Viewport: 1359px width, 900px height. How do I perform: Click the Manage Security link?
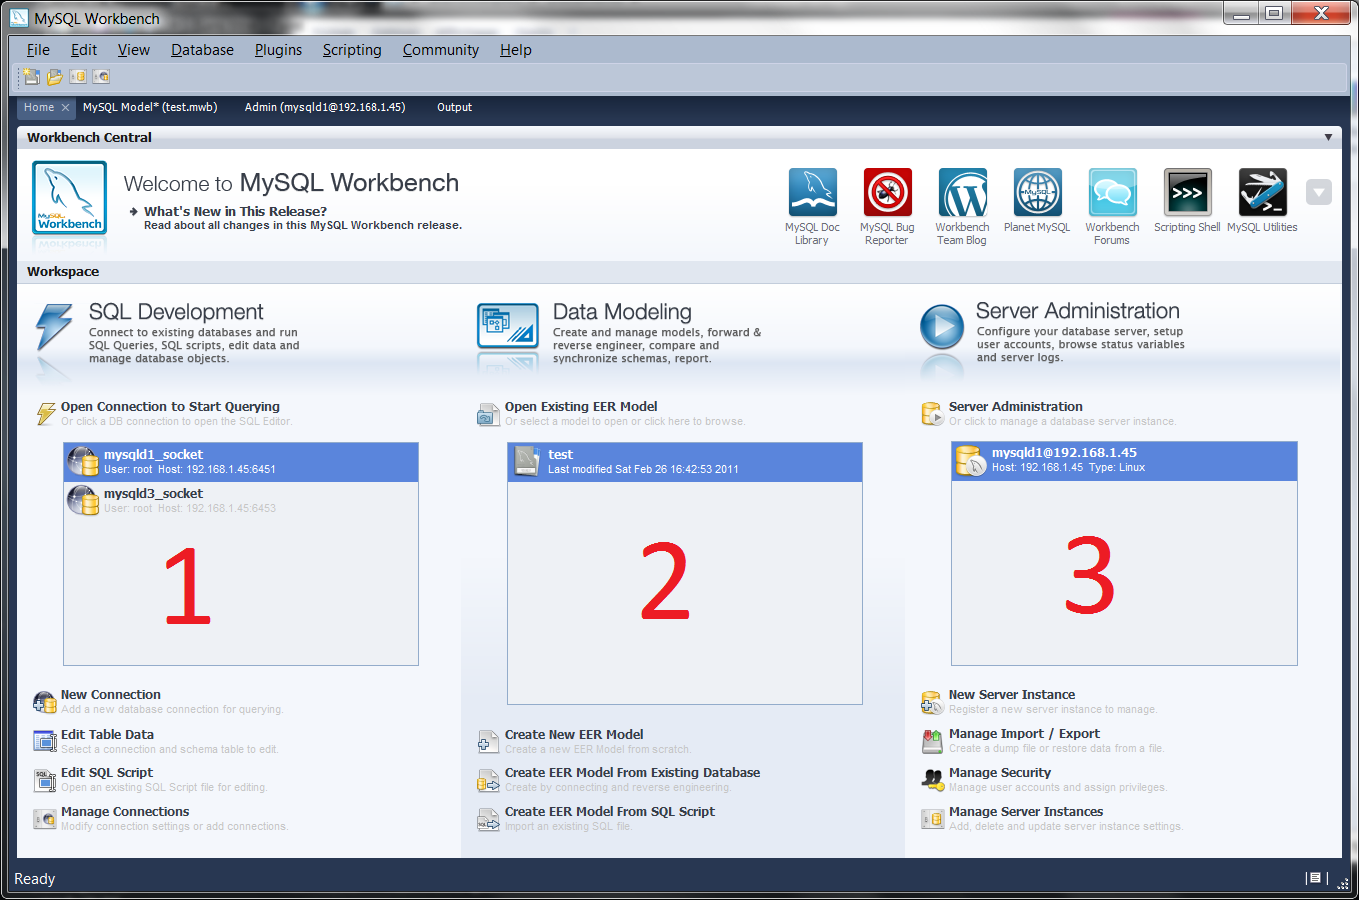point(1000,773)
